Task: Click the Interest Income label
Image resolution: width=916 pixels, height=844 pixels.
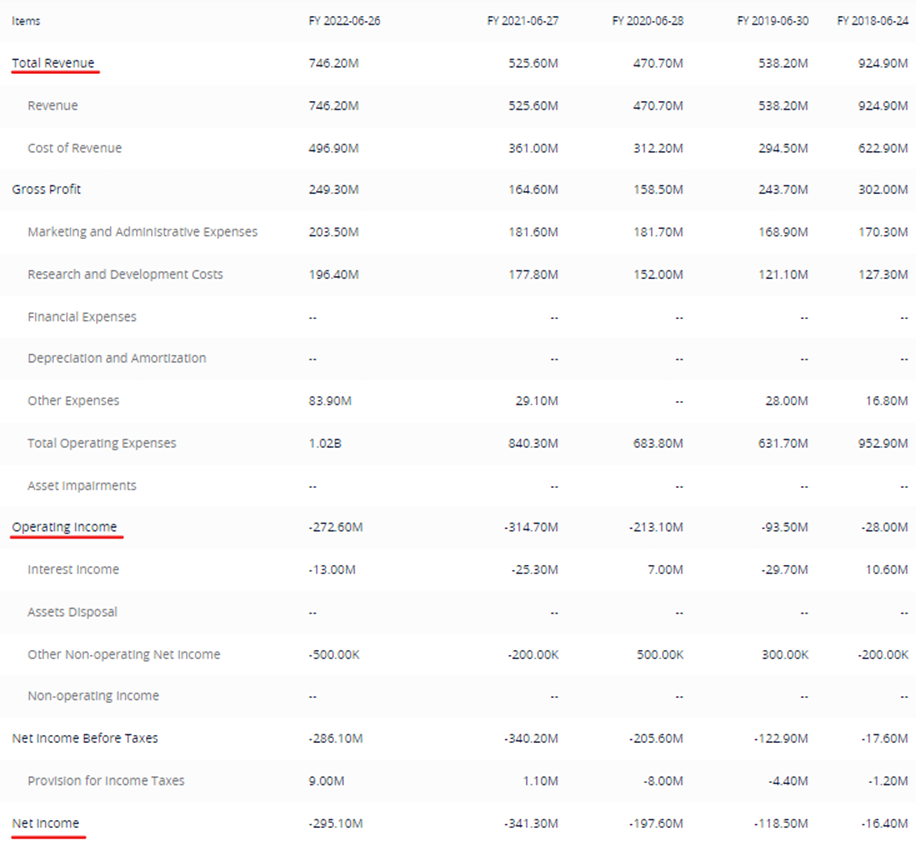Action: (x=73, y=569)
